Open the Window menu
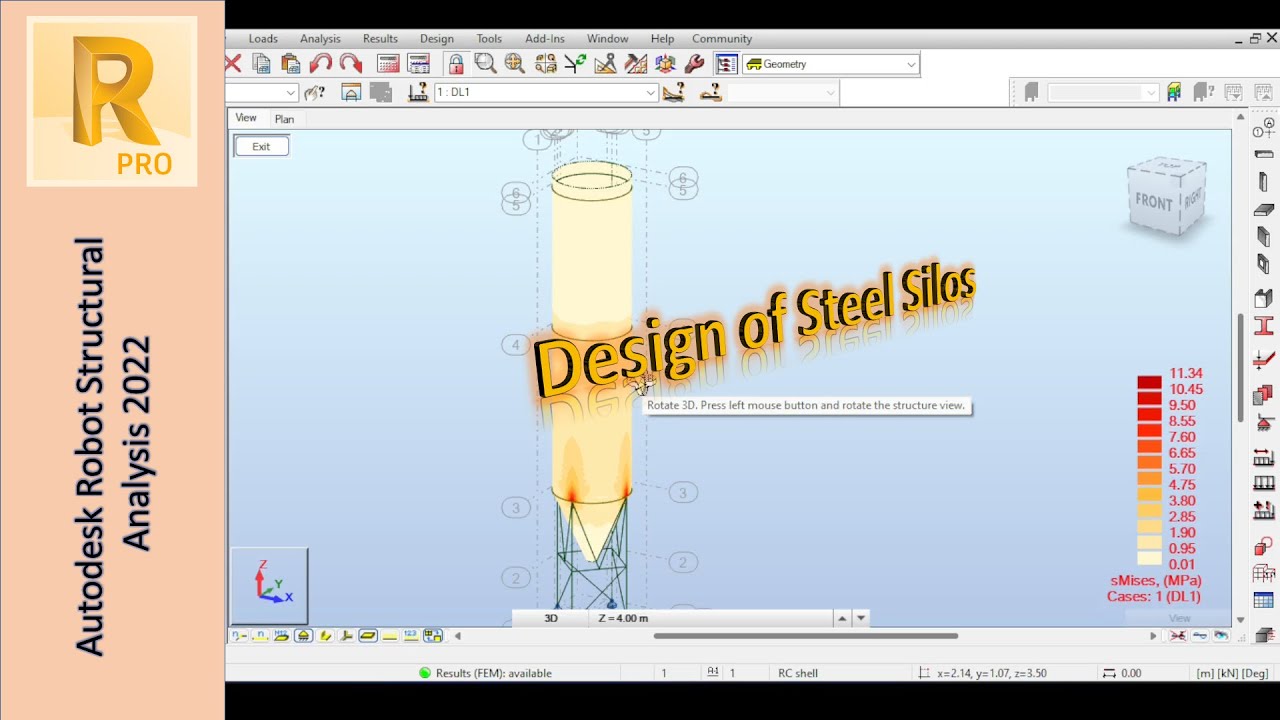This screenshot has width=1280, height=720. coord(607,39)
